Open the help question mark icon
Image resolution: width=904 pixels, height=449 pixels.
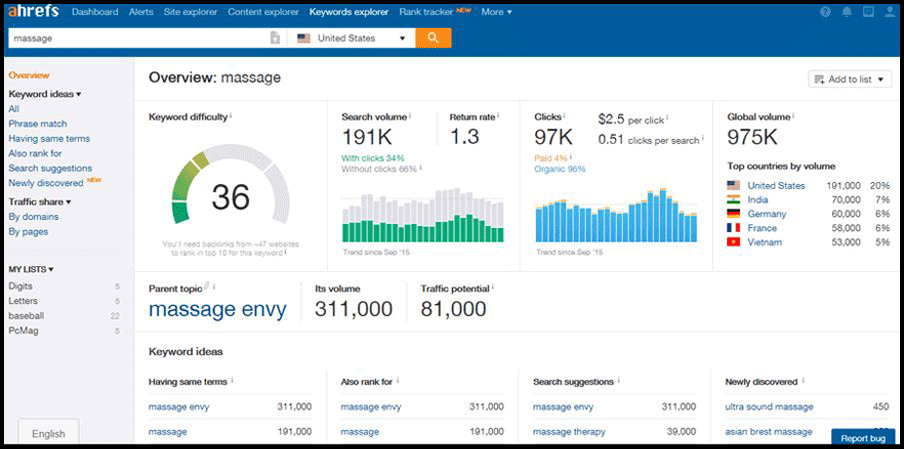[x=827, y=12]
